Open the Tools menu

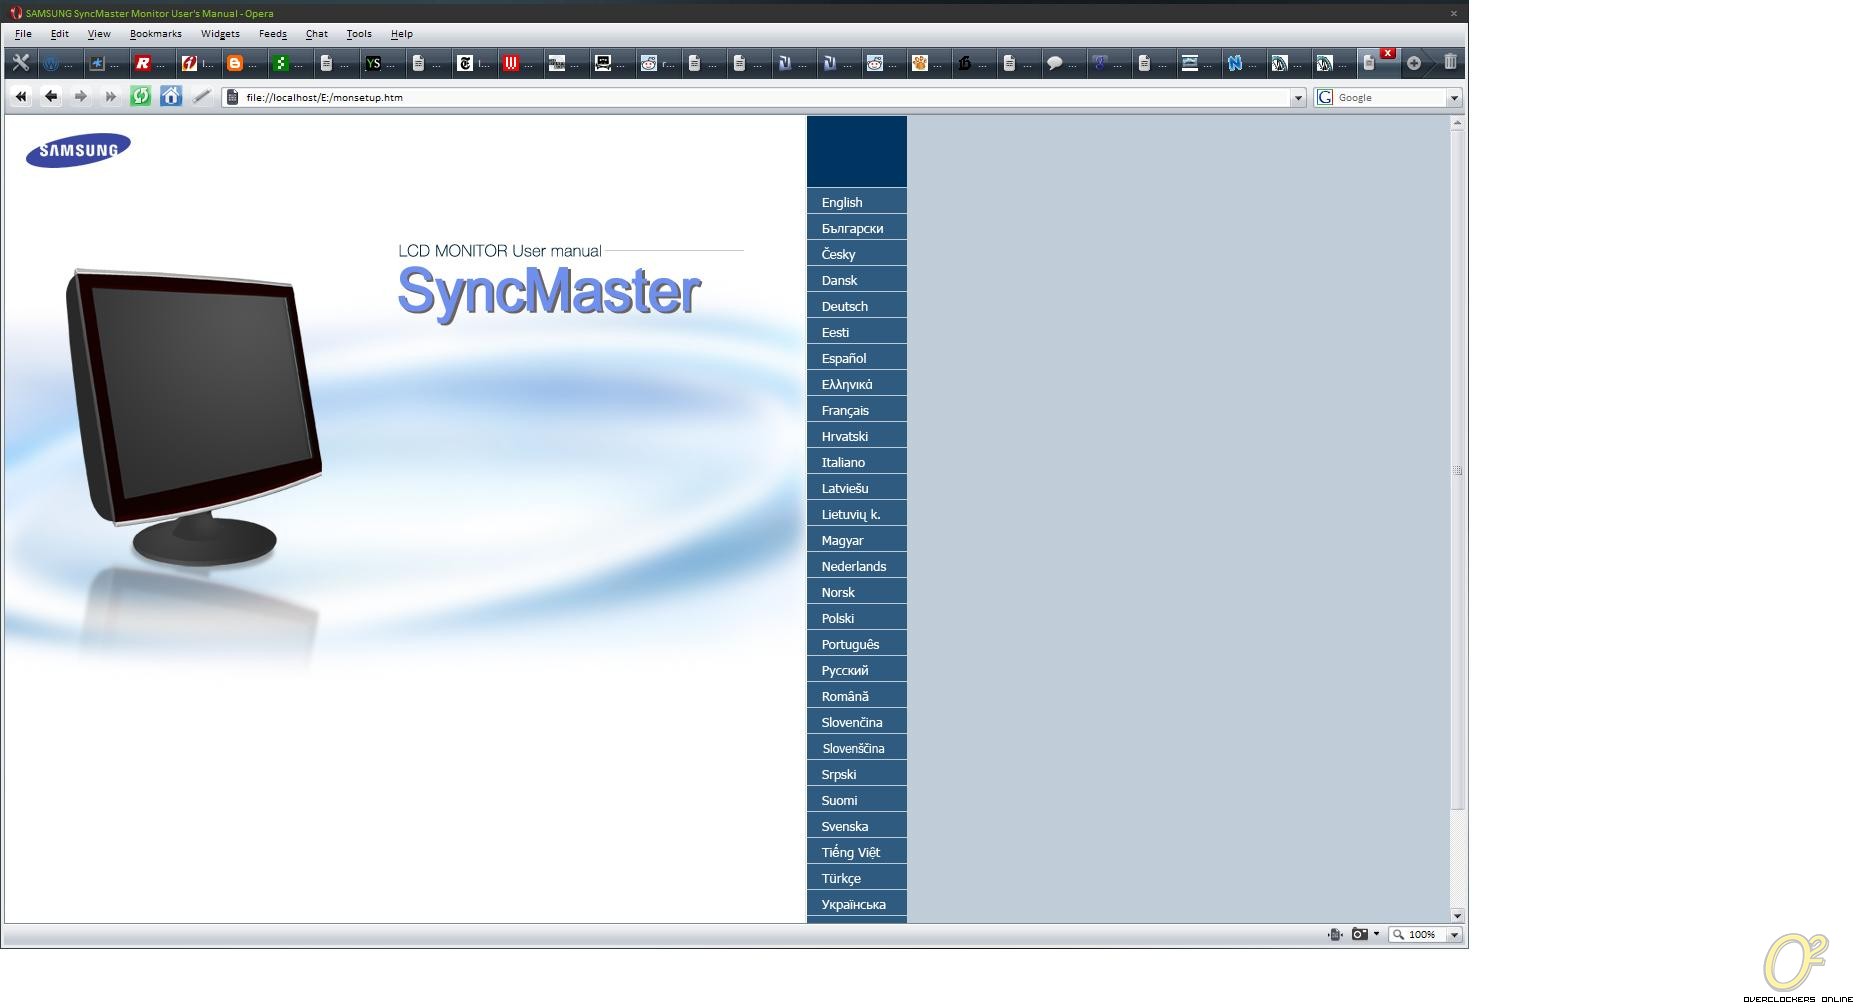click(359, 34)
